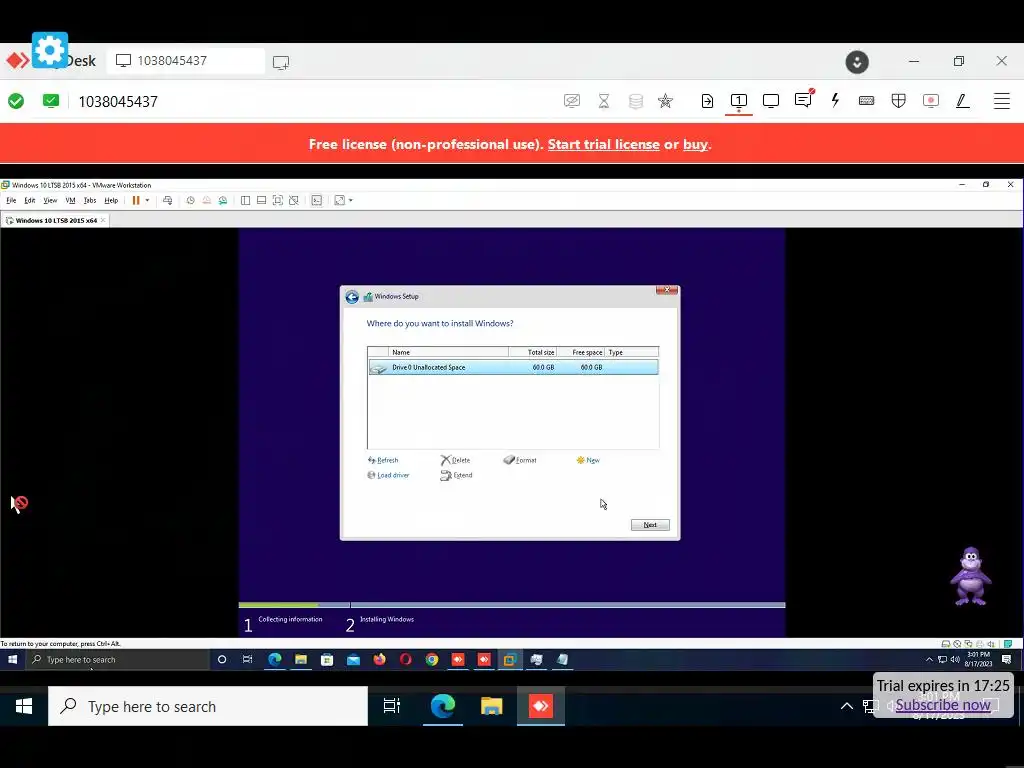Click Subscribe now link

(x=942, y=705)
